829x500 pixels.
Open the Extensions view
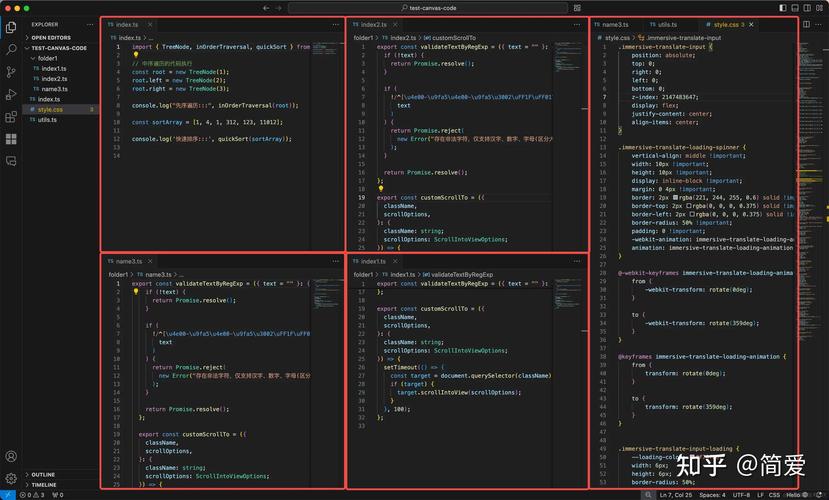11,117
